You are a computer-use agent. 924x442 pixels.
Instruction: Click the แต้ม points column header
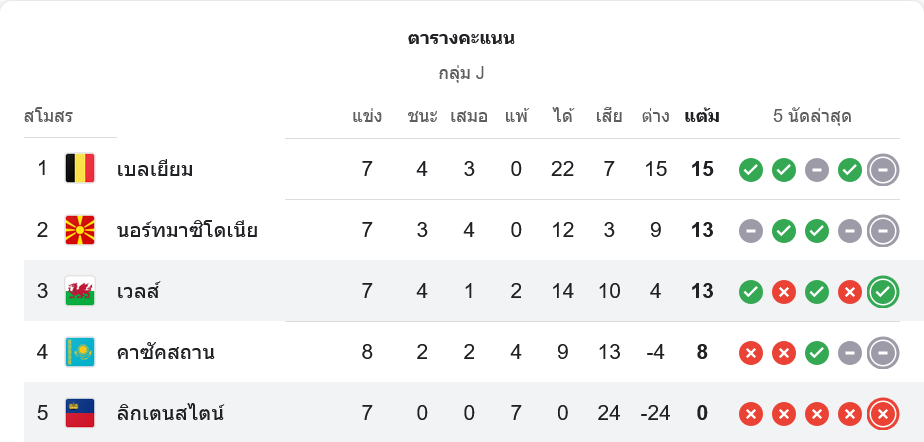coord(702,116)
